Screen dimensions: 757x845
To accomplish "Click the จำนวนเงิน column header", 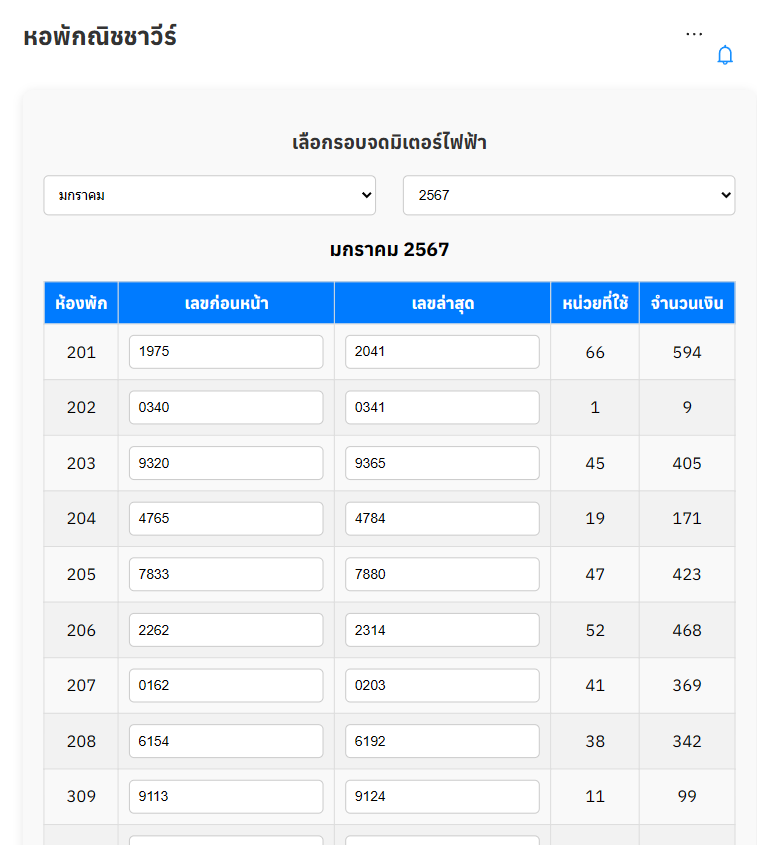I will click(x=687, y=303).
